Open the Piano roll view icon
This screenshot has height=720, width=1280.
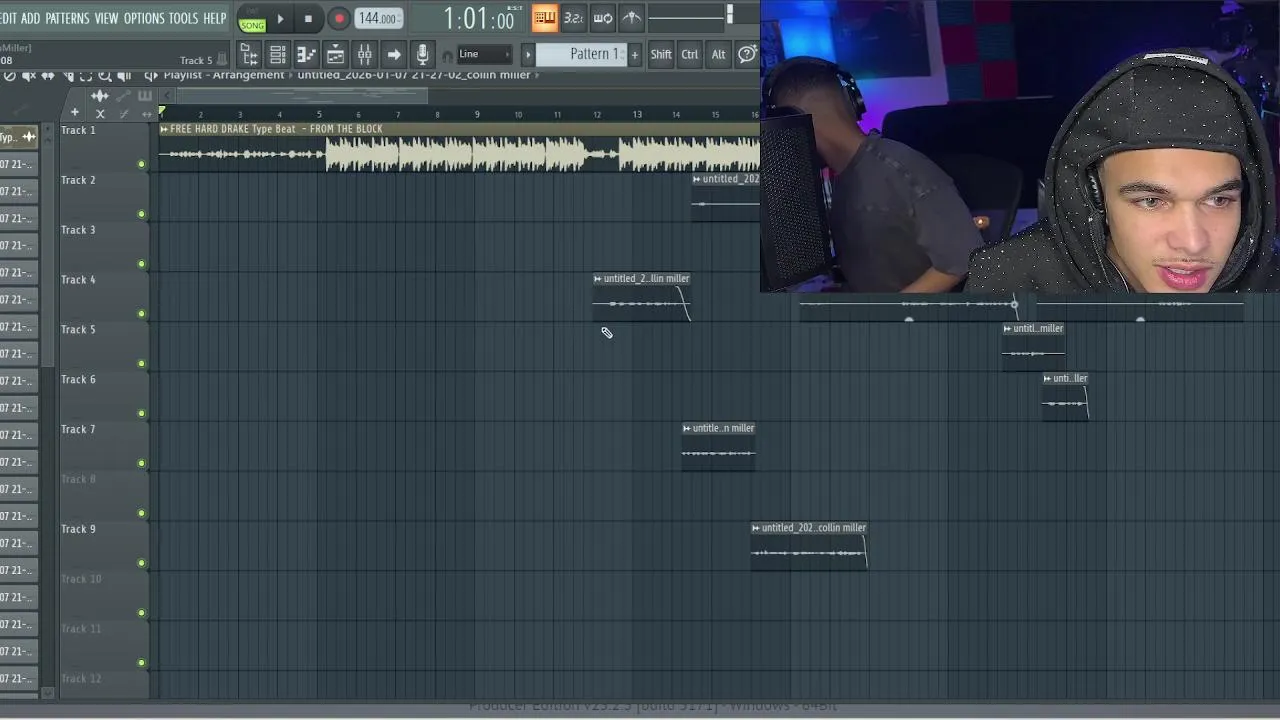(307, 54)
